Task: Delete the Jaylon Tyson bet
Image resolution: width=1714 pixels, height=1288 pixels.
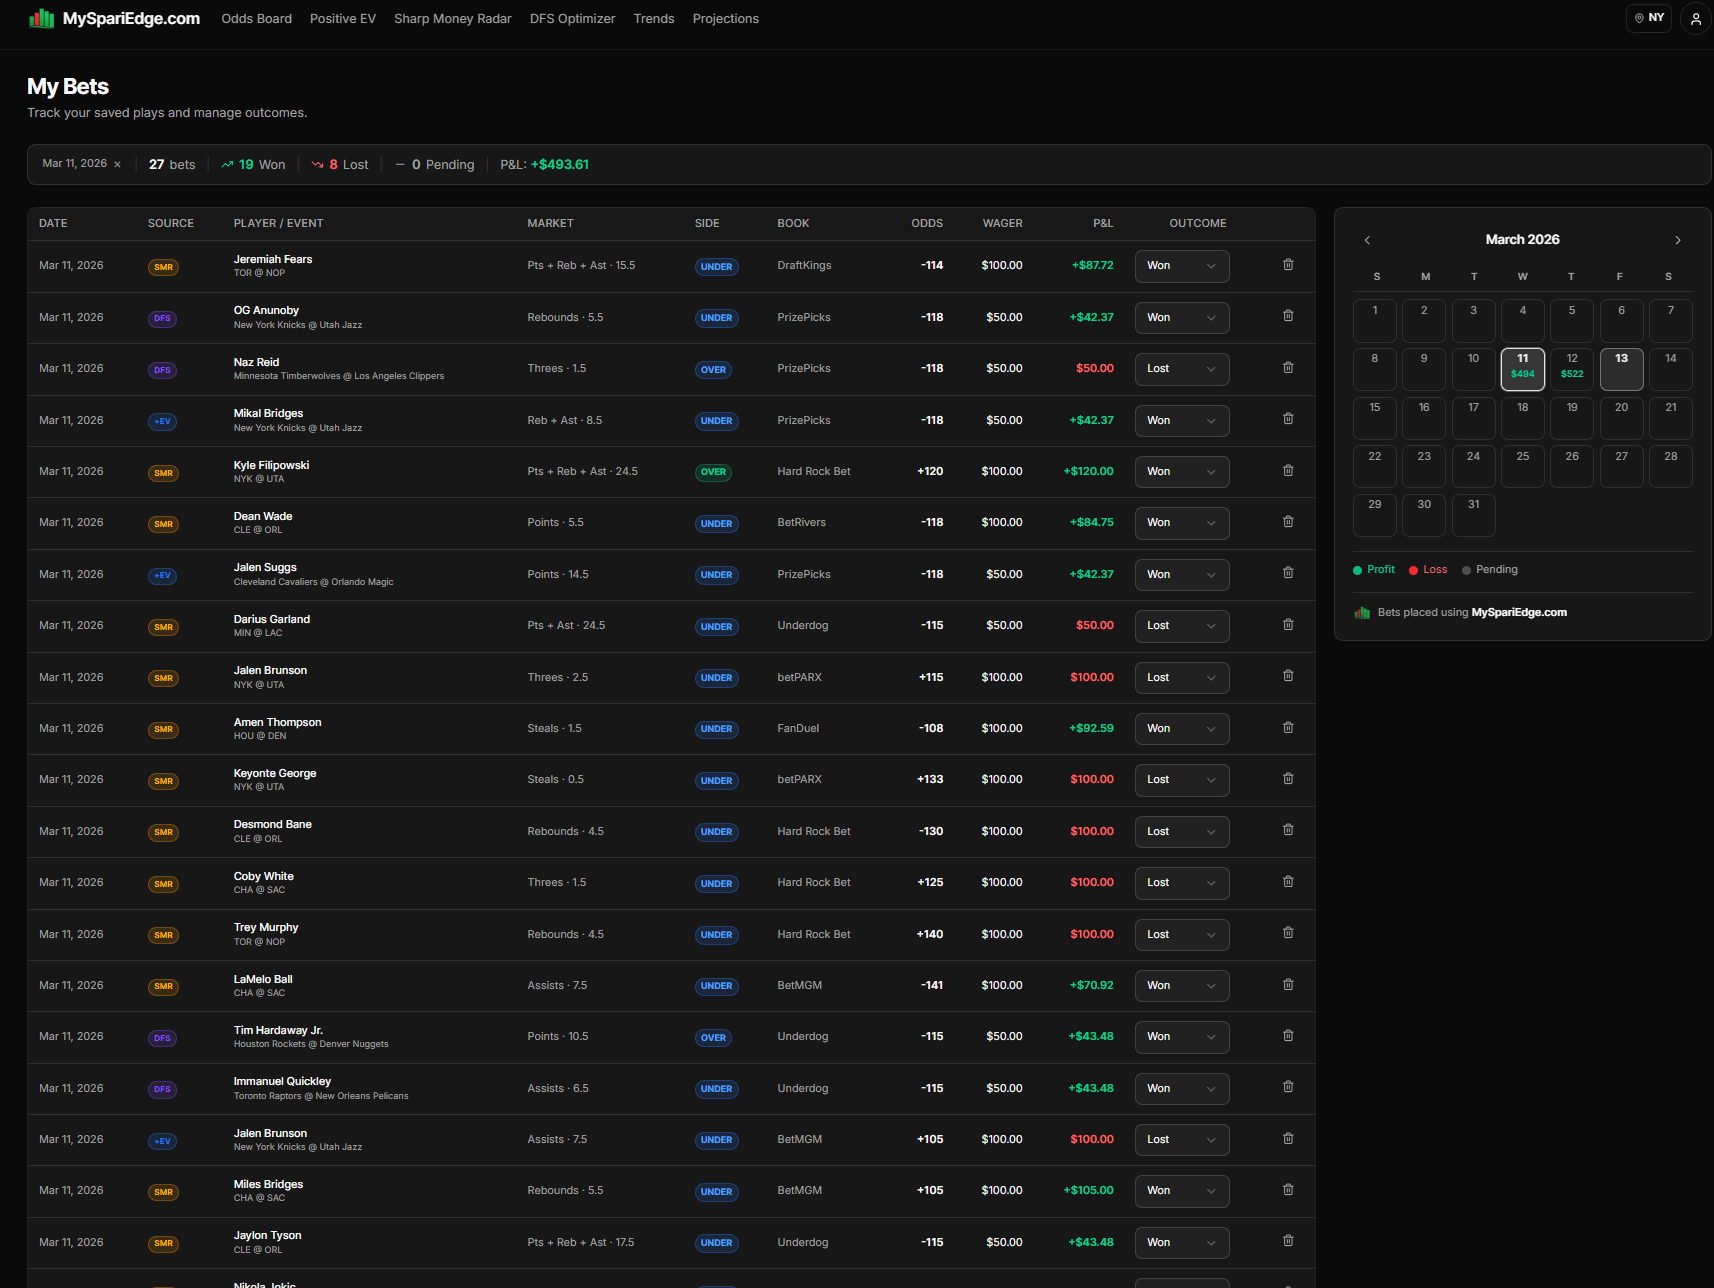Action: click(1288, 1241)
